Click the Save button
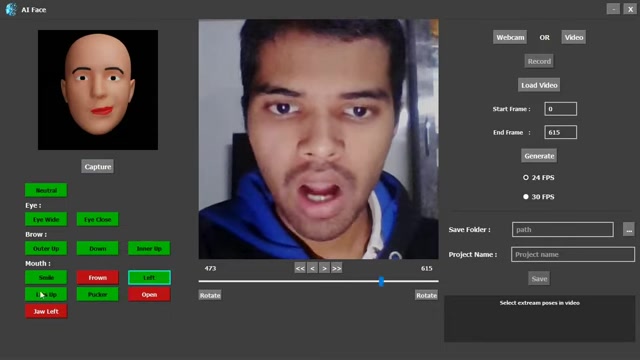 (539, 279)
